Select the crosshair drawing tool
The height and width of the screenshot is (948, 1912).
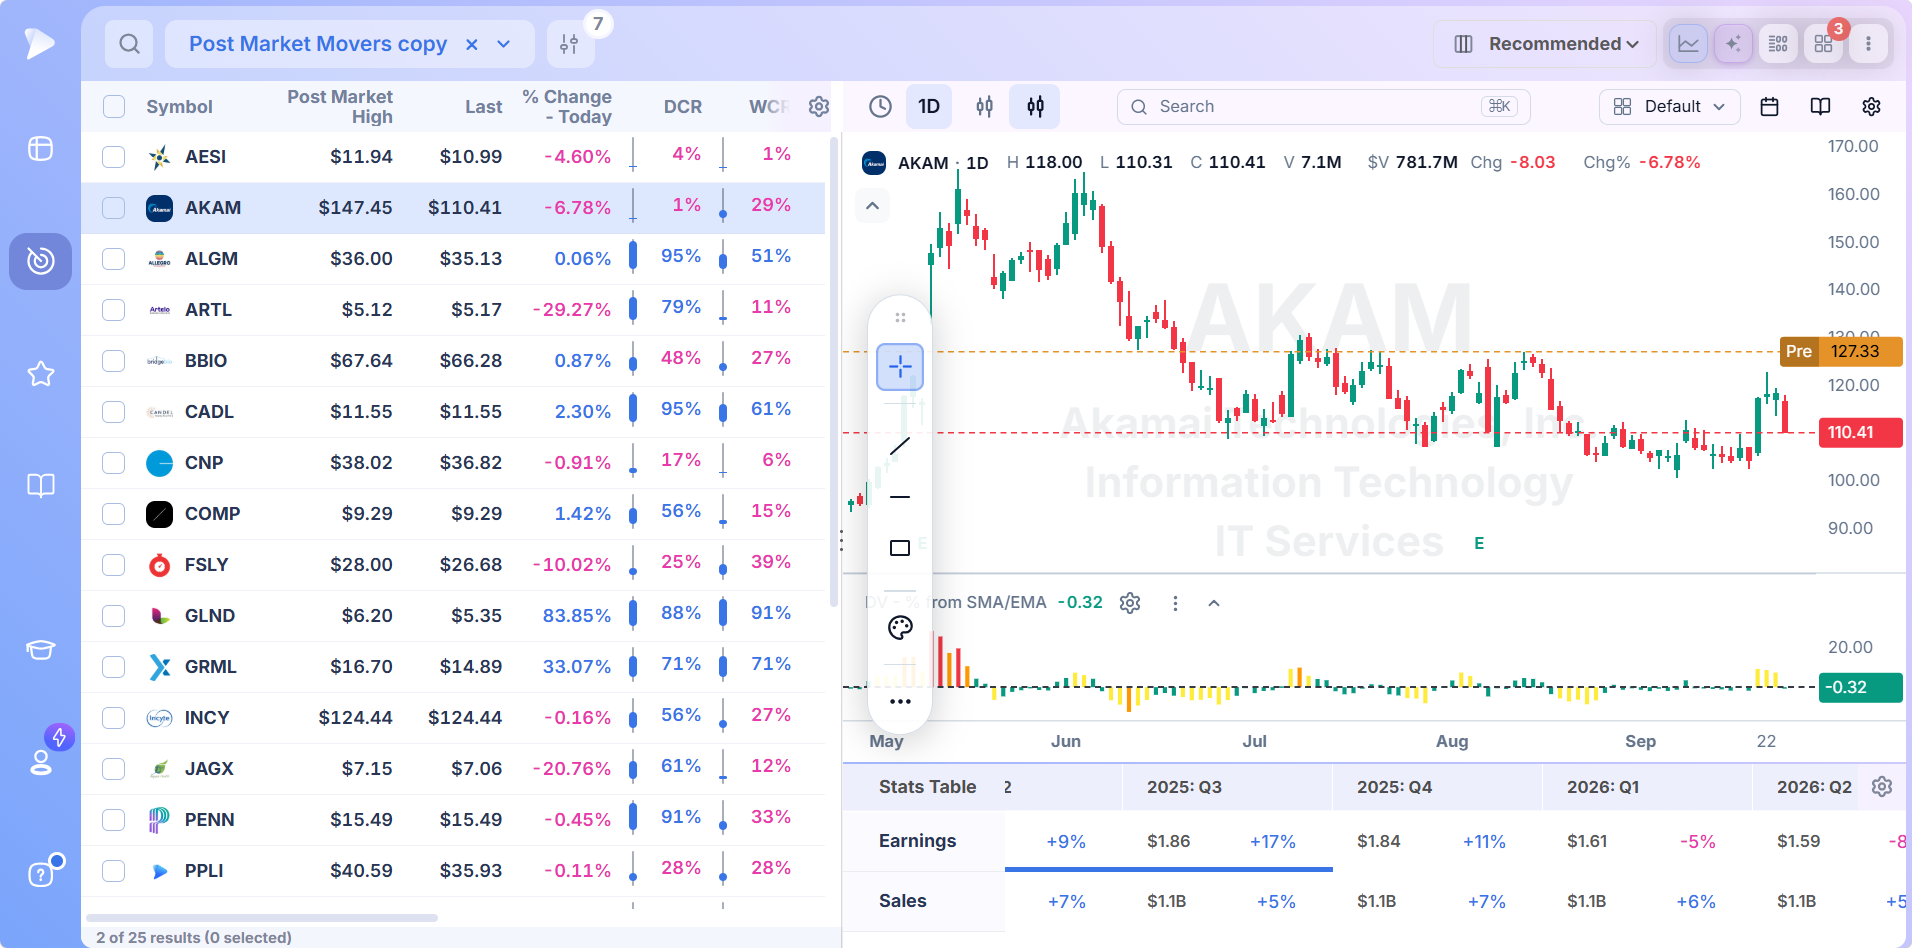coord(900,367)
